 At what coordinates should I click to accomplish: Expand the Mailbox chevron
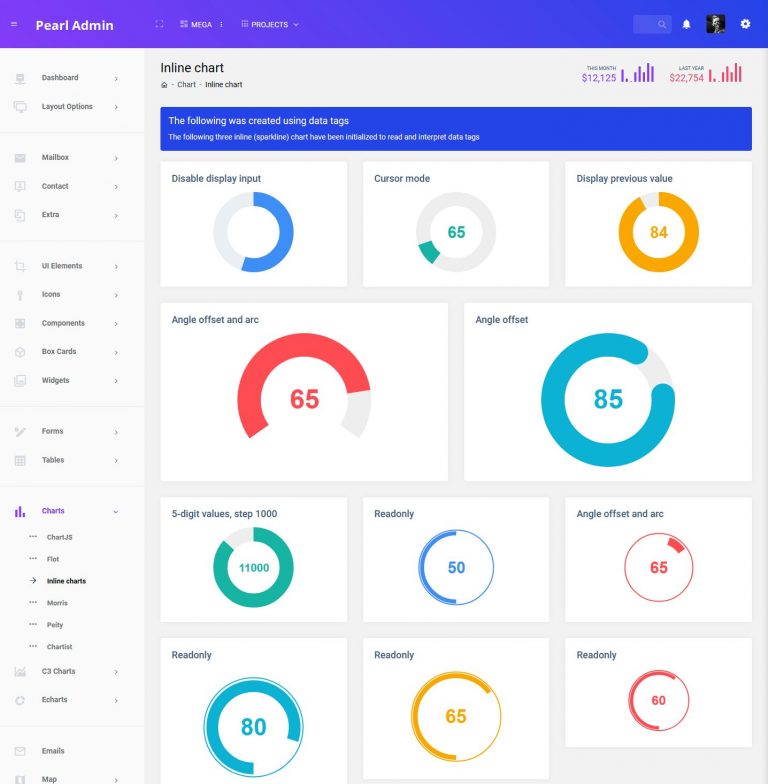tap(116, 158)
